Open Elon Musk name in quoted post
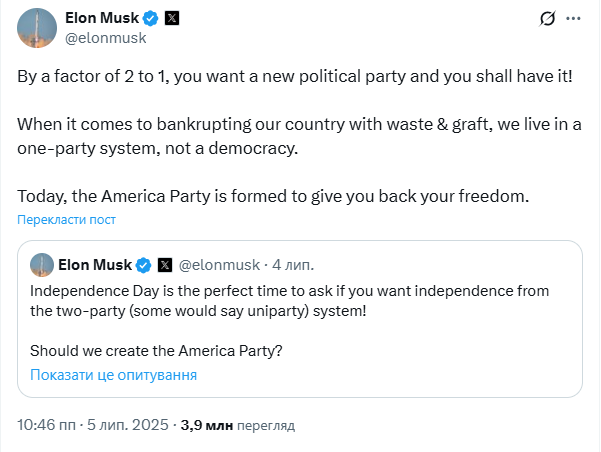Viewport: 601px width, 452px height. (96, 265)
